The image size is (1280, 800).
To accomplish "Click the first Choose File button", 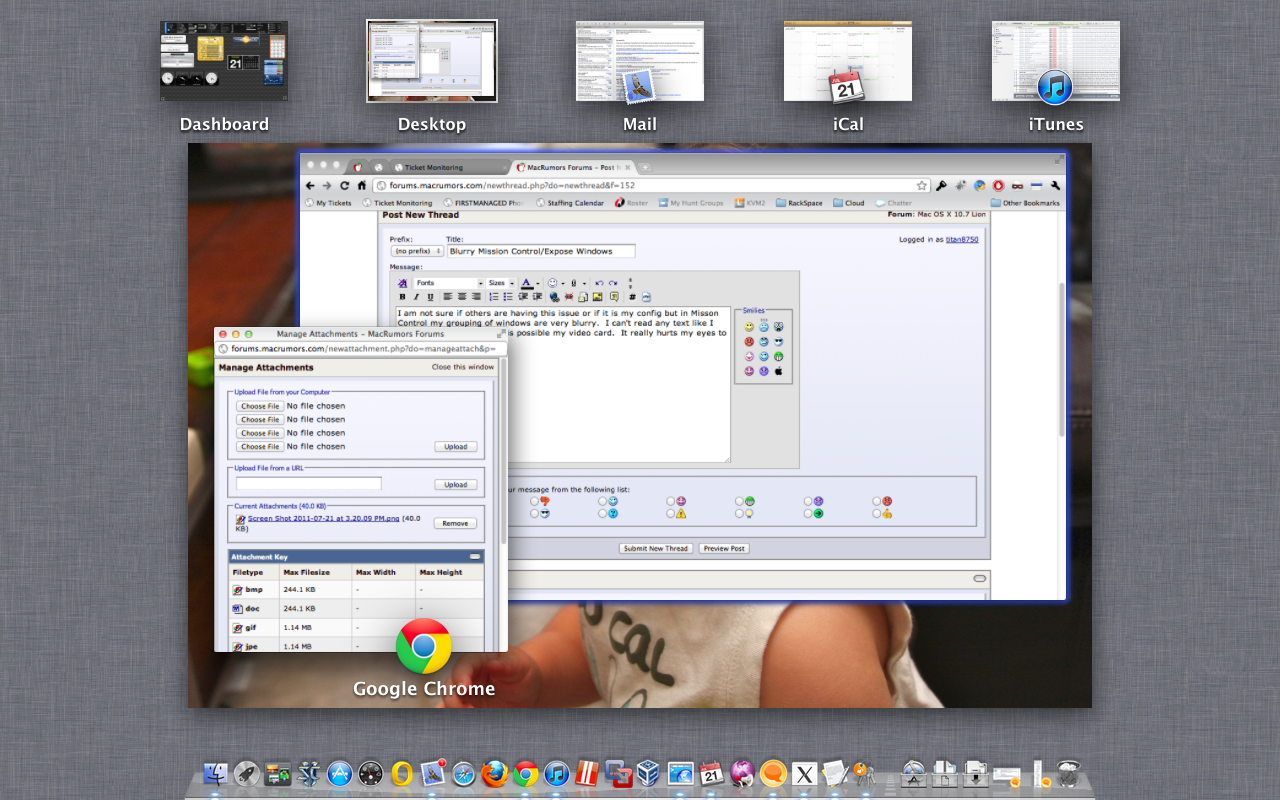I will pos(260,406).
